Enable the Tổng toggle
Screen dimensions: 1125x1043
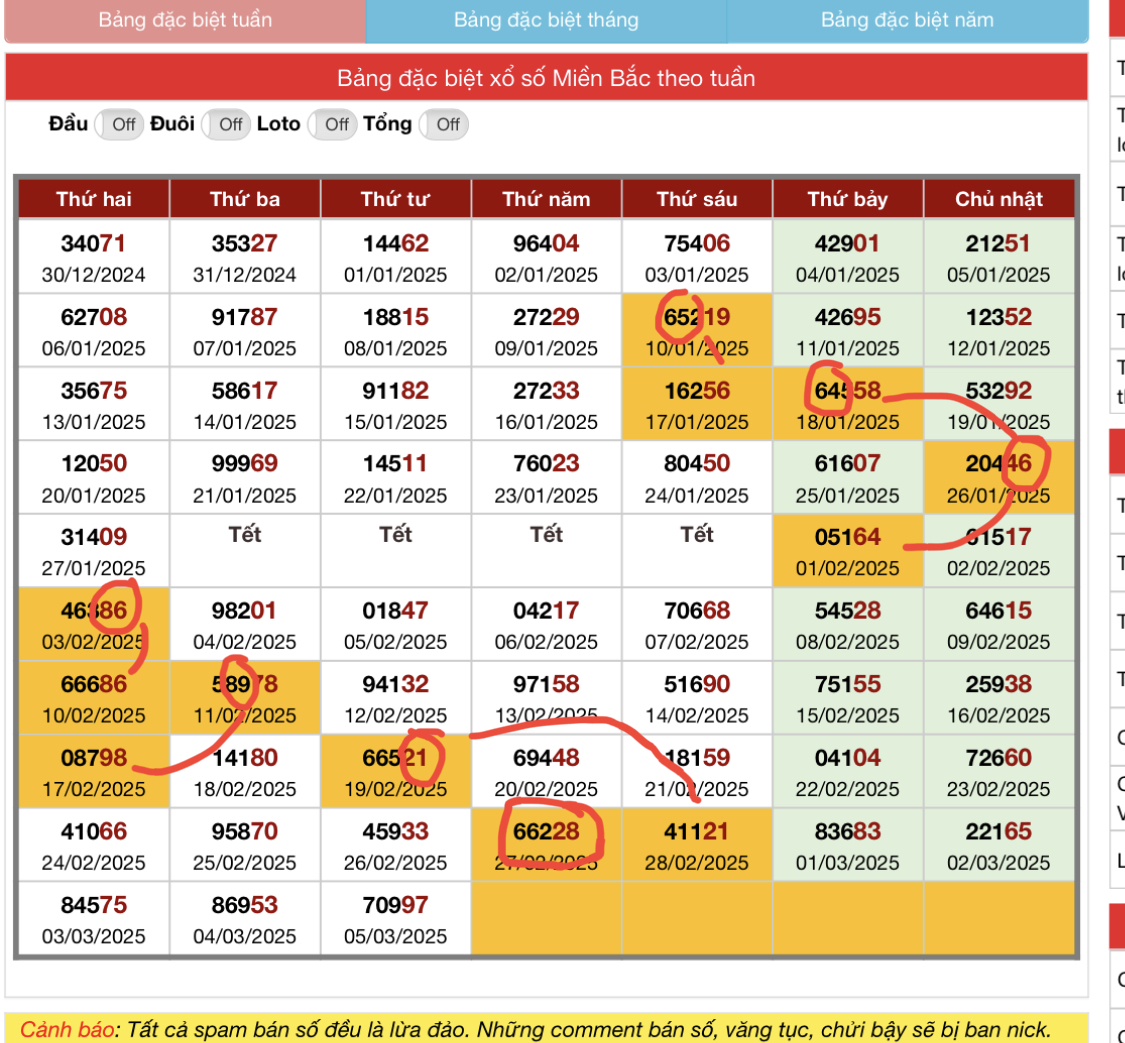tap(445, 125)
